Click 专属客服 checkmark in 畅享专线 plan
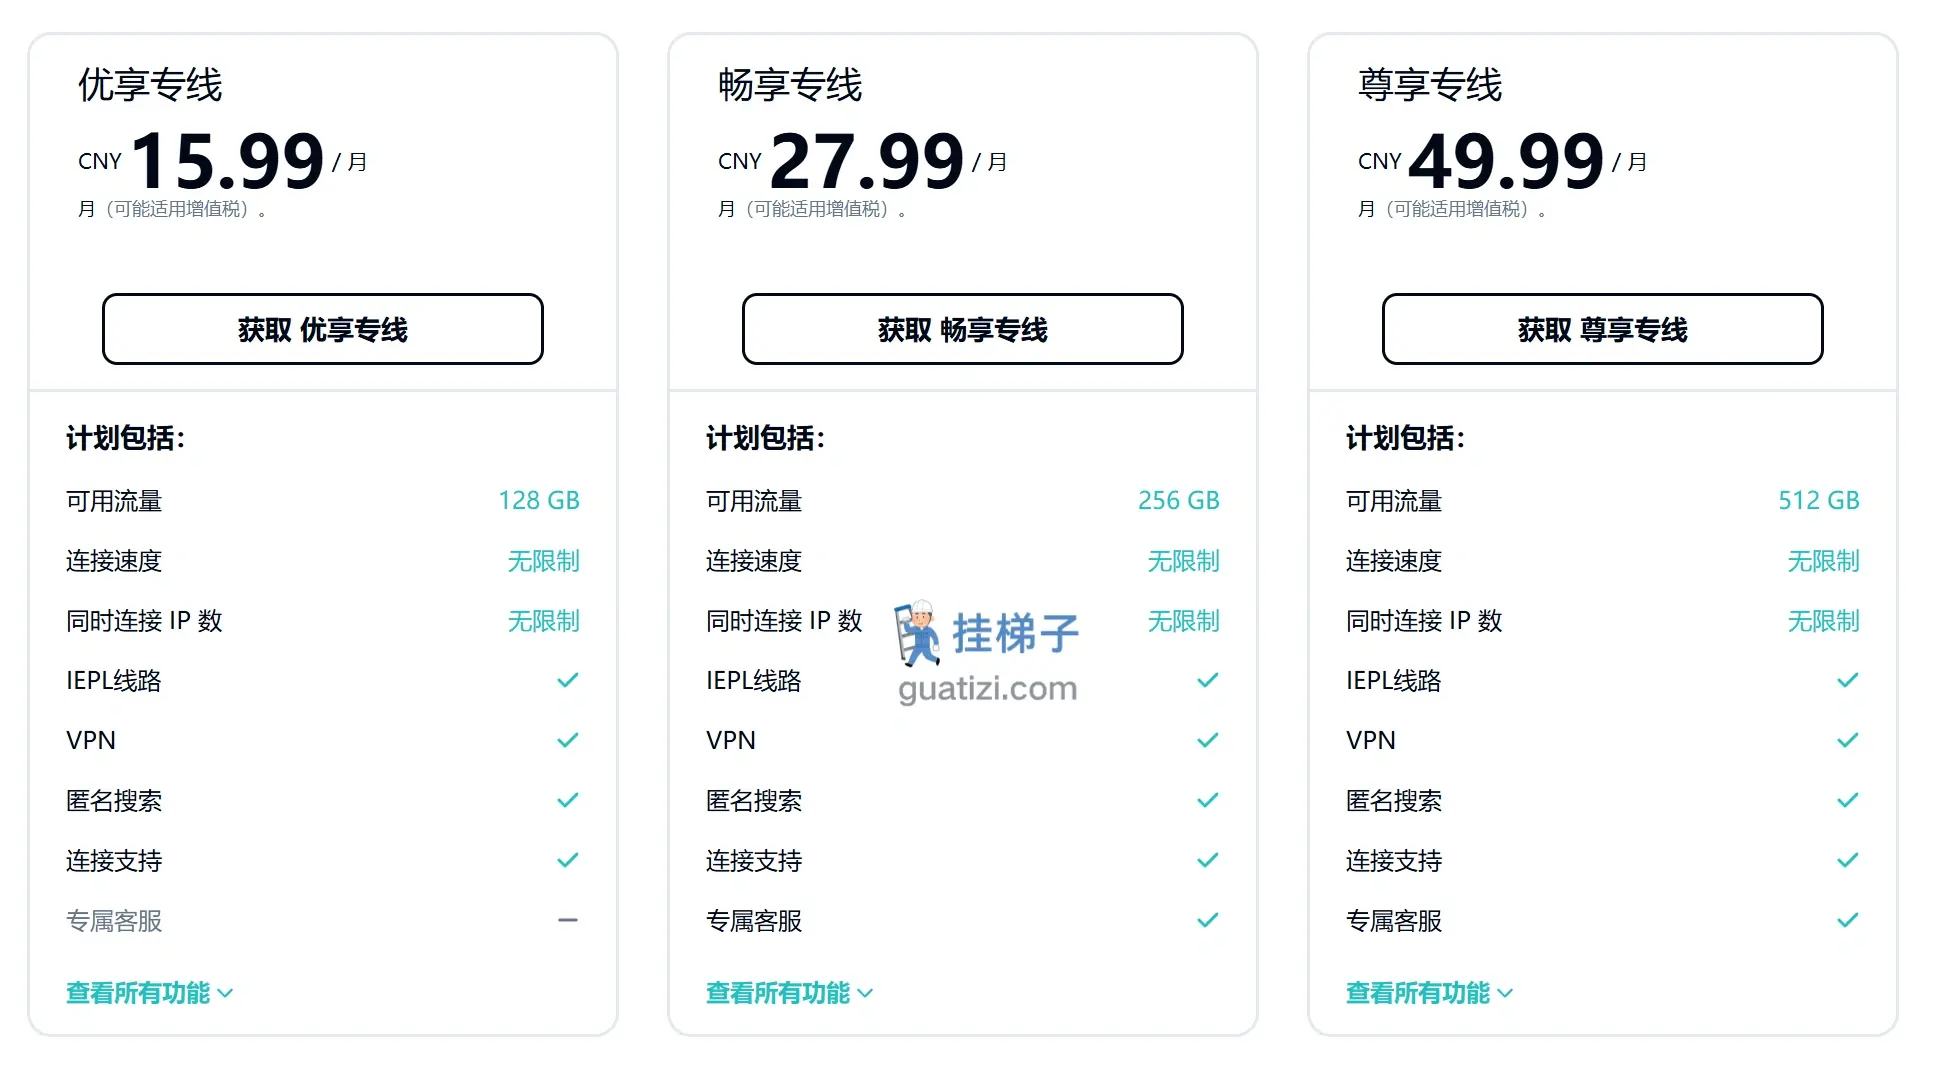 1208,920
